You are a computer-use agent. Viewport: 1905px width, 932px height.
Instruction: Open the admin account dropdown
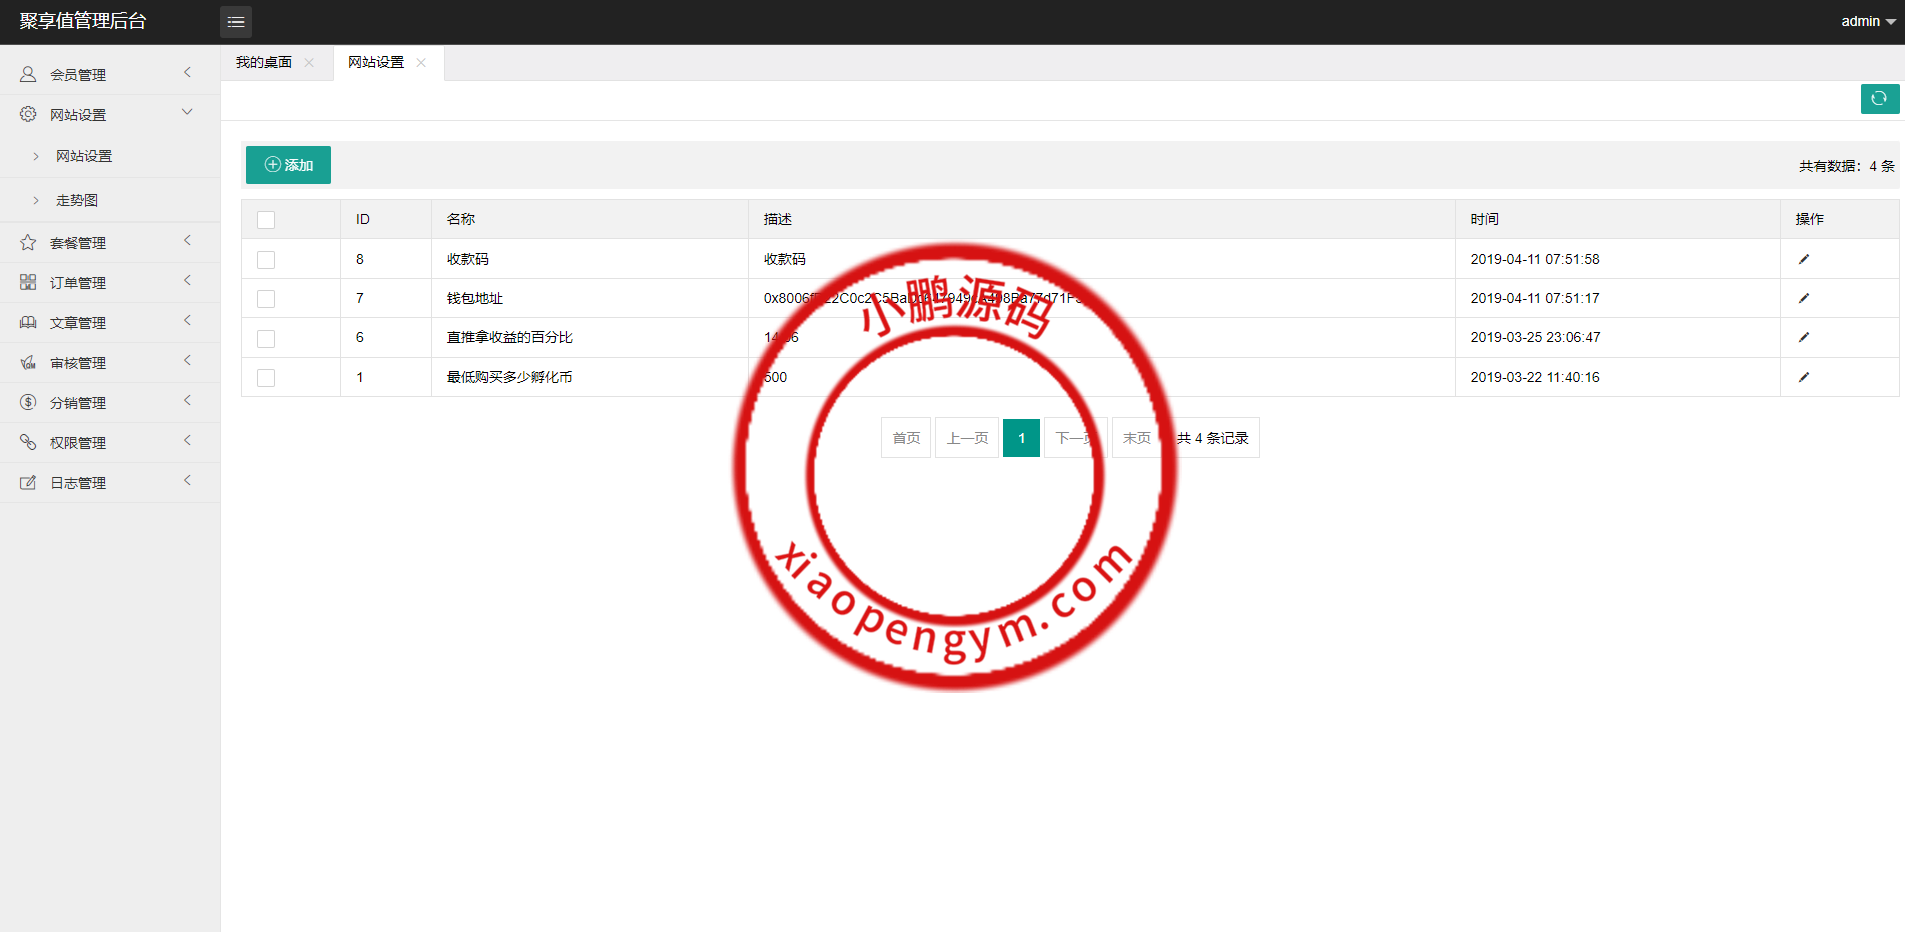click(x=1866, y=21)
